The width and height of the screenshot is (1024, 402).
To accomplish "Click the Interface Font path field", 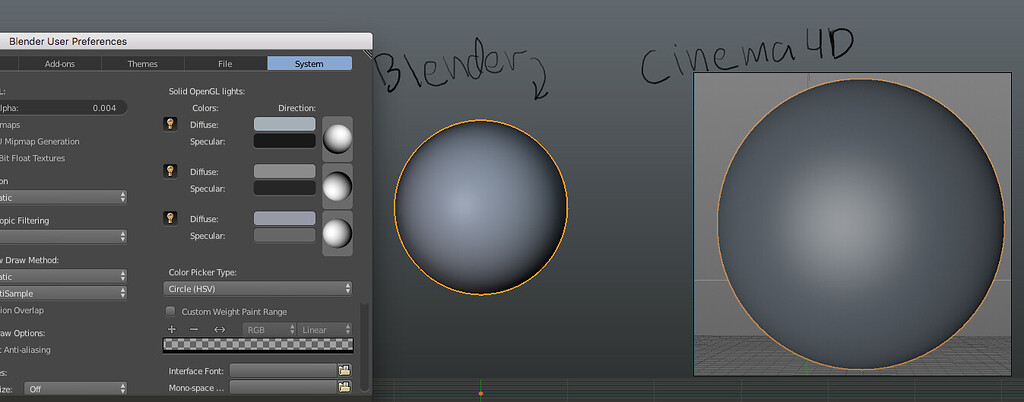I will coord(283,371).
